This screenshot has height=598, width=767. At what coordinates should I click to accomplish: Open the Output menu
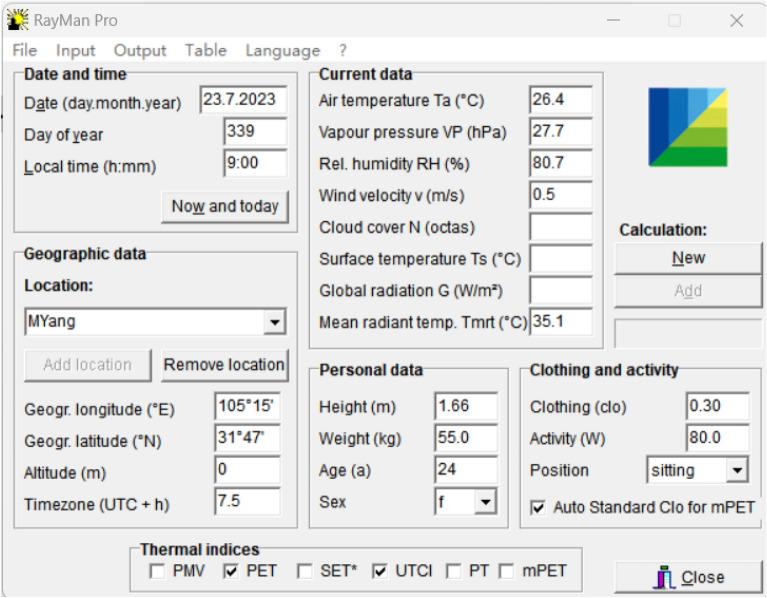(140, 50)
